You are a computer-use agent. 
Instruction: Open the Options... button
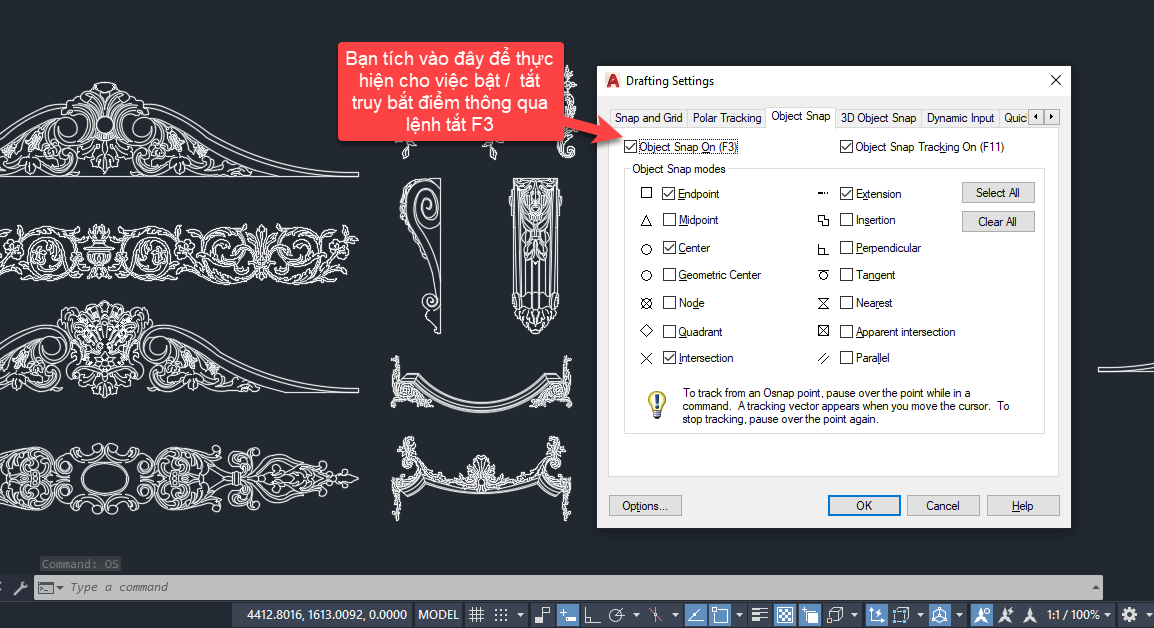point(645,506)
